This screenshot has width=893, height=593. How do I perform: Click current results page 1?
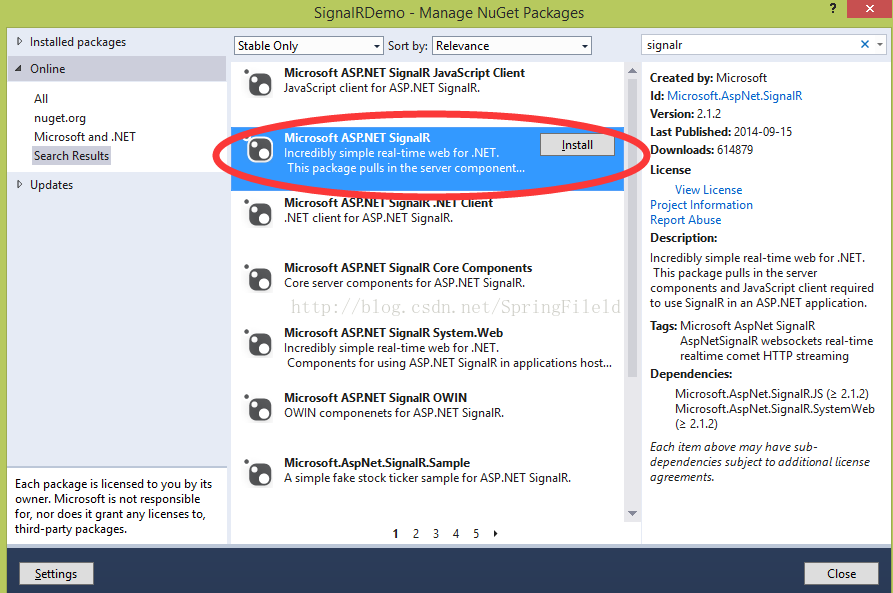point(395,534)
